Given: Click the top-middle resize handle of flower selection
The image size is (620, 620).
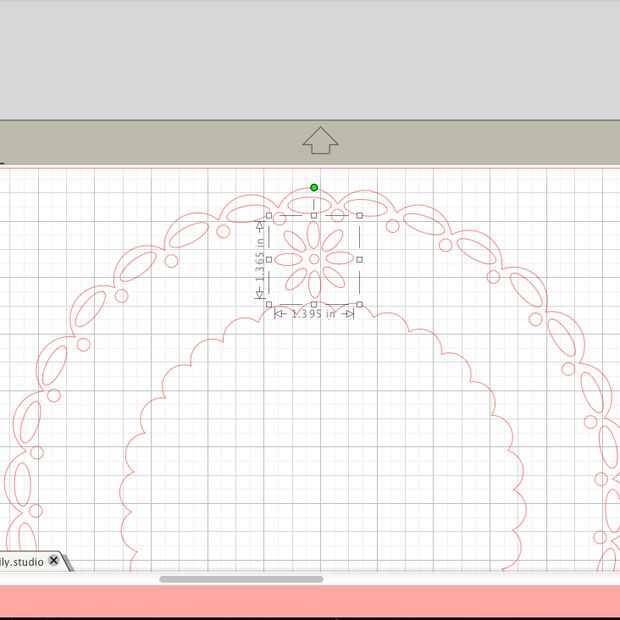Looking at the screenshot, I should pyautogui.click(x=314, y=215).
